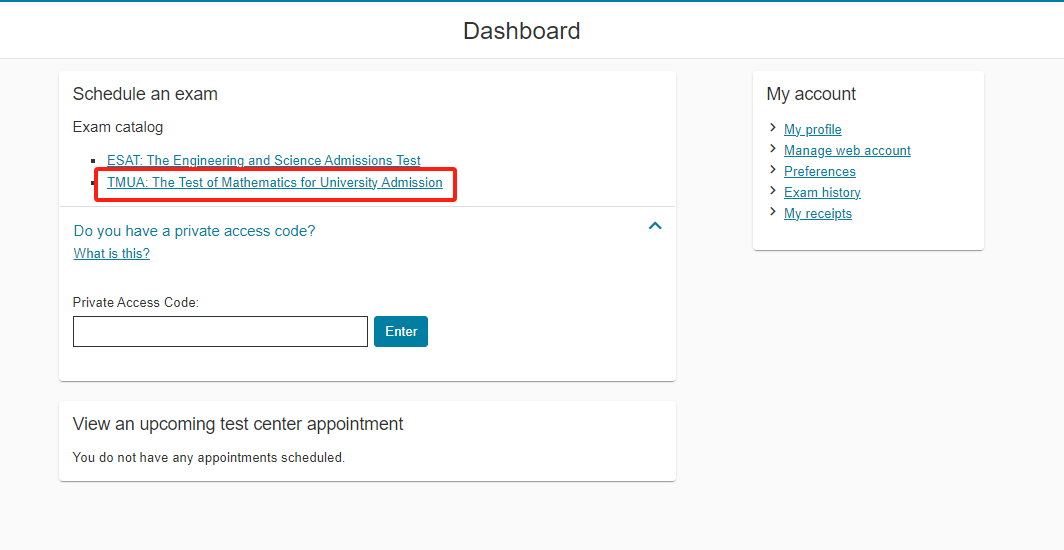Collapse the private access code section chevron

[655, 226]
